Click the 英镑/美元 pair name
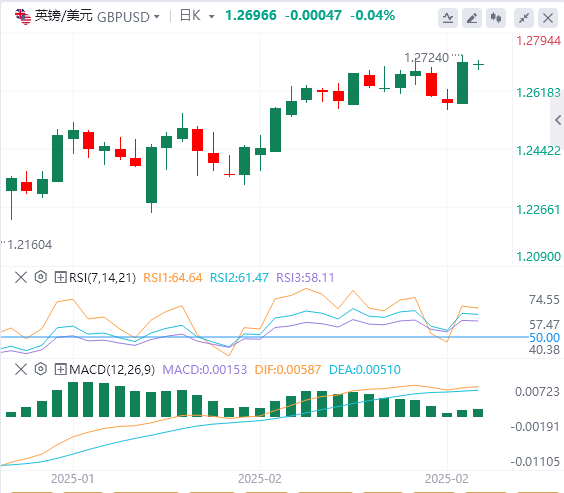Viewport: 564px width, 493px height. tap(64, 16)
